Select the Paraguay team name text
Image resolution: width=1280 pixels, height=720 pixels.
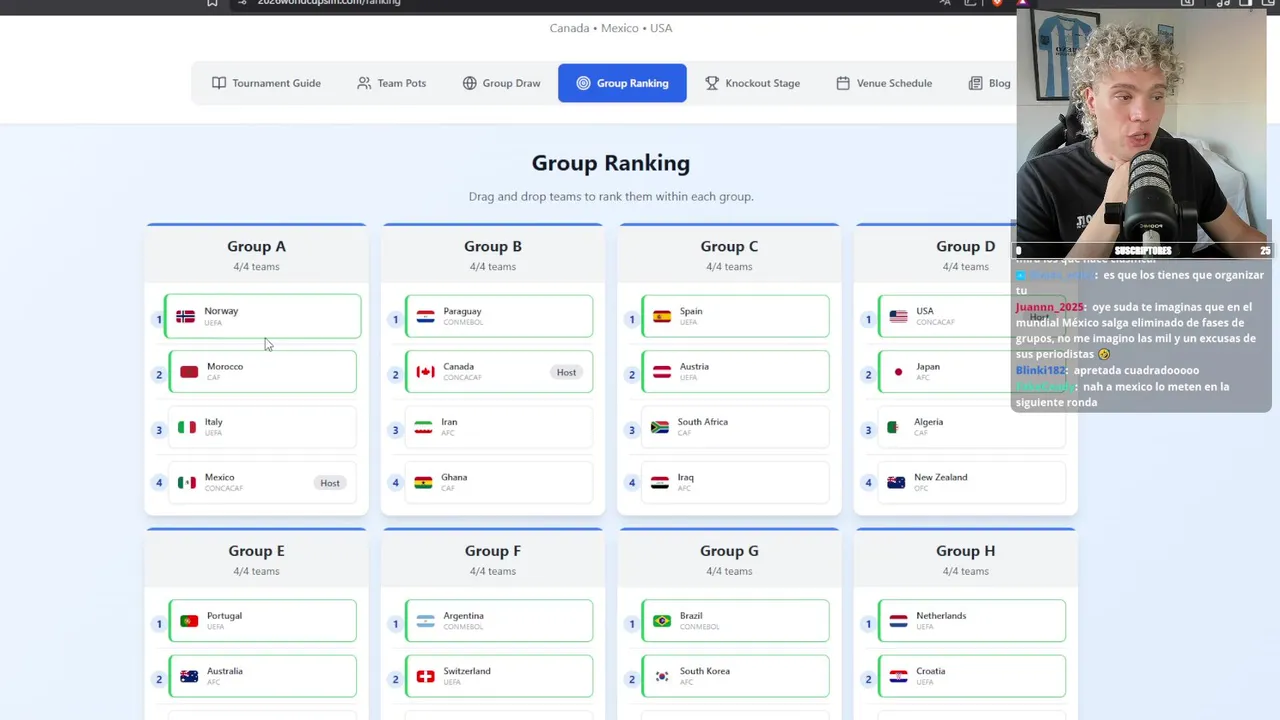(463, 311)
